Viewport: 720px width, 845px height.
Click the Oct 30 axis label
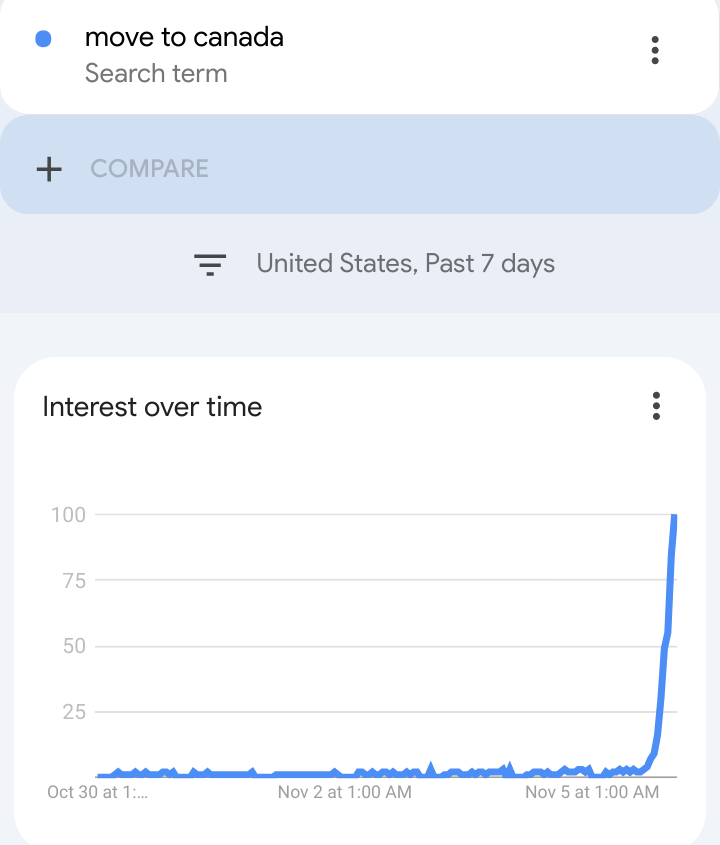98,792
